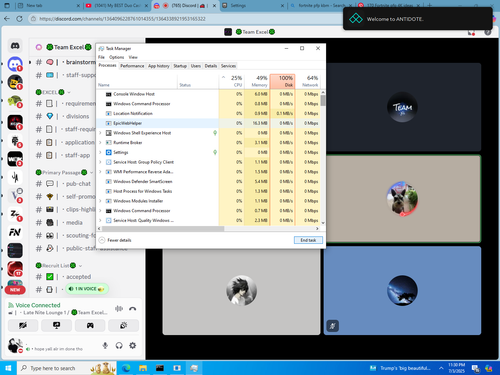Open noise suppression waveform icon

119,309
